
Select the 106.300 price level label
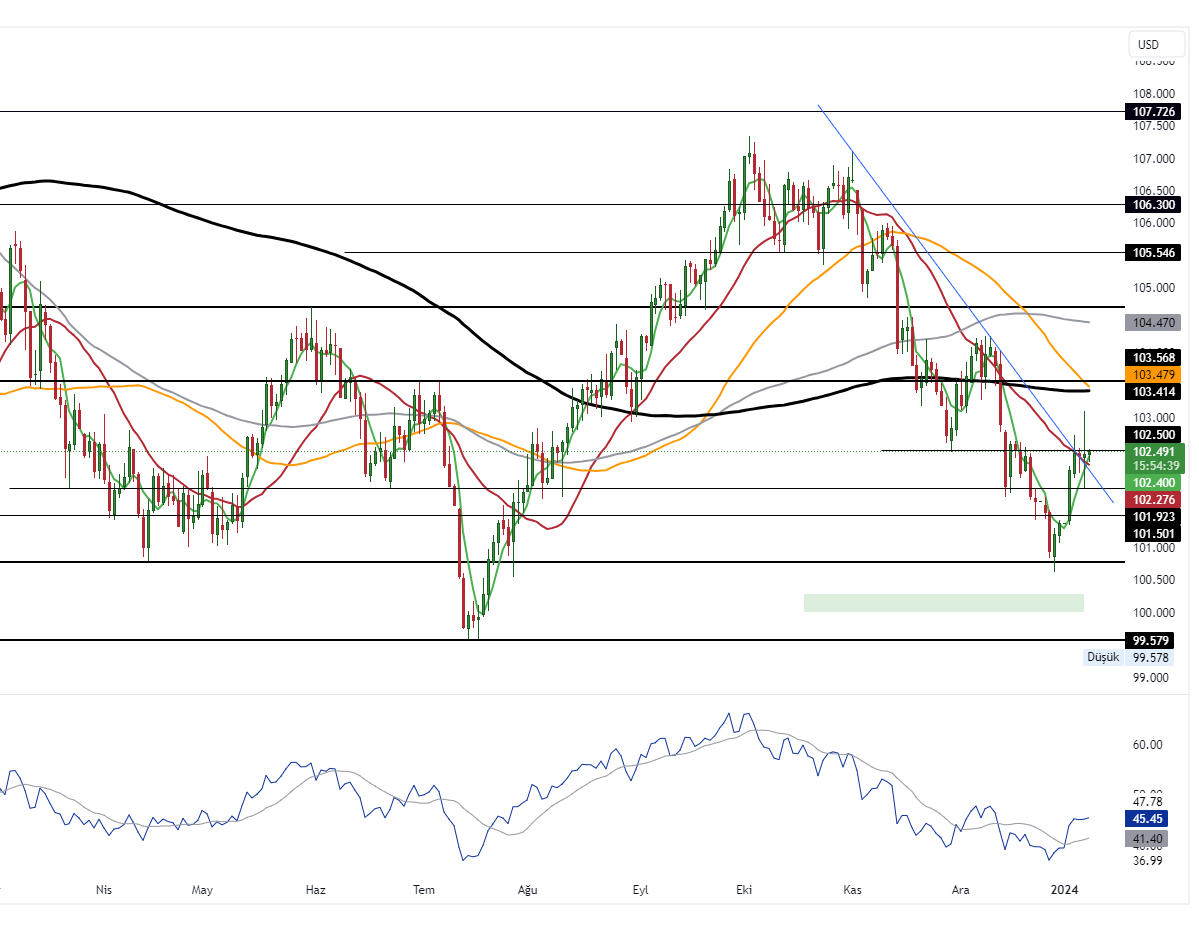click(1152, 204)
